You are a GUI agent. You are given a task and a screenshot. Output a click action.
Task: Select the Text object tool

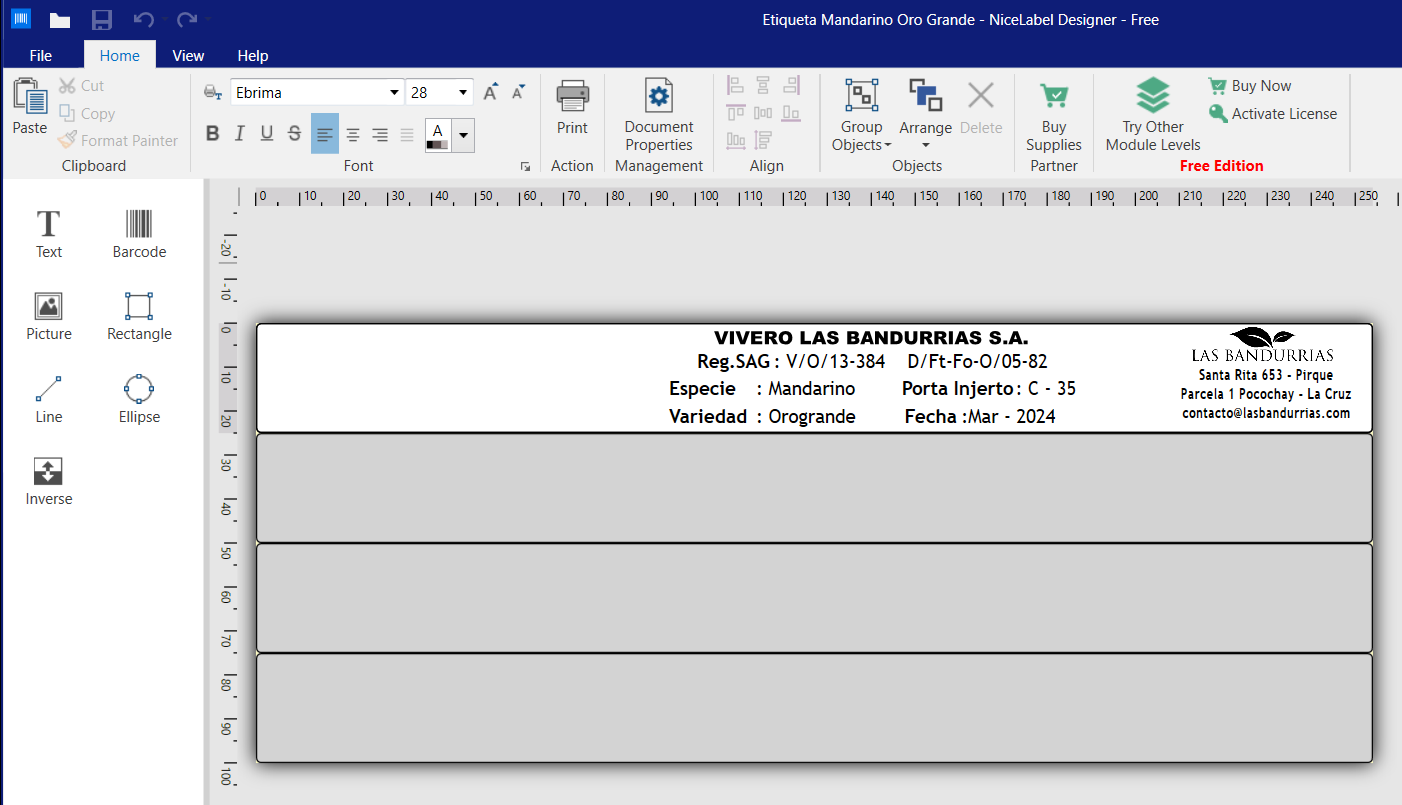point(49,235)
